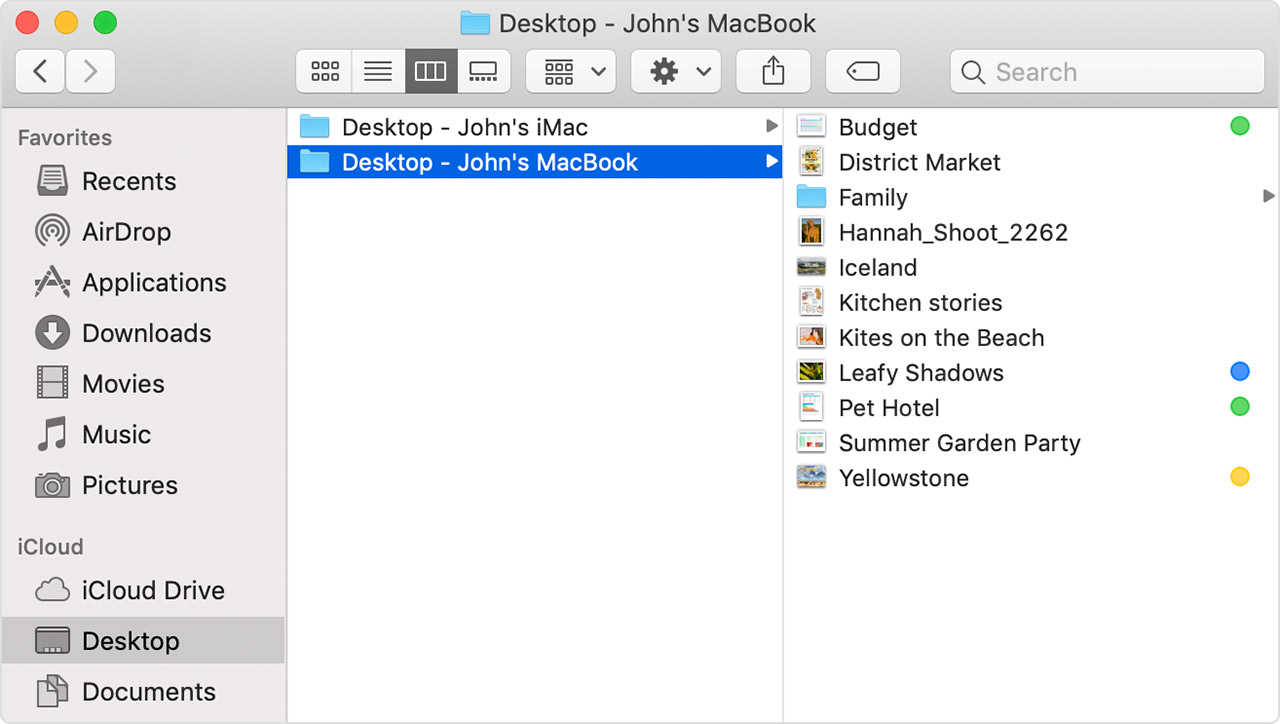
Task: Click the folder icon in the window title
Action: point(475,22)
